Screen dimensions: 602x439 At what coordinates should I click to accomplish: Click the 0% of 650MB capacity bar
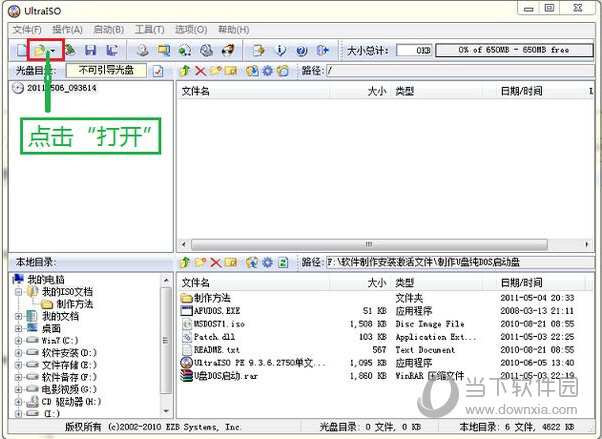[x=514, y=50]
